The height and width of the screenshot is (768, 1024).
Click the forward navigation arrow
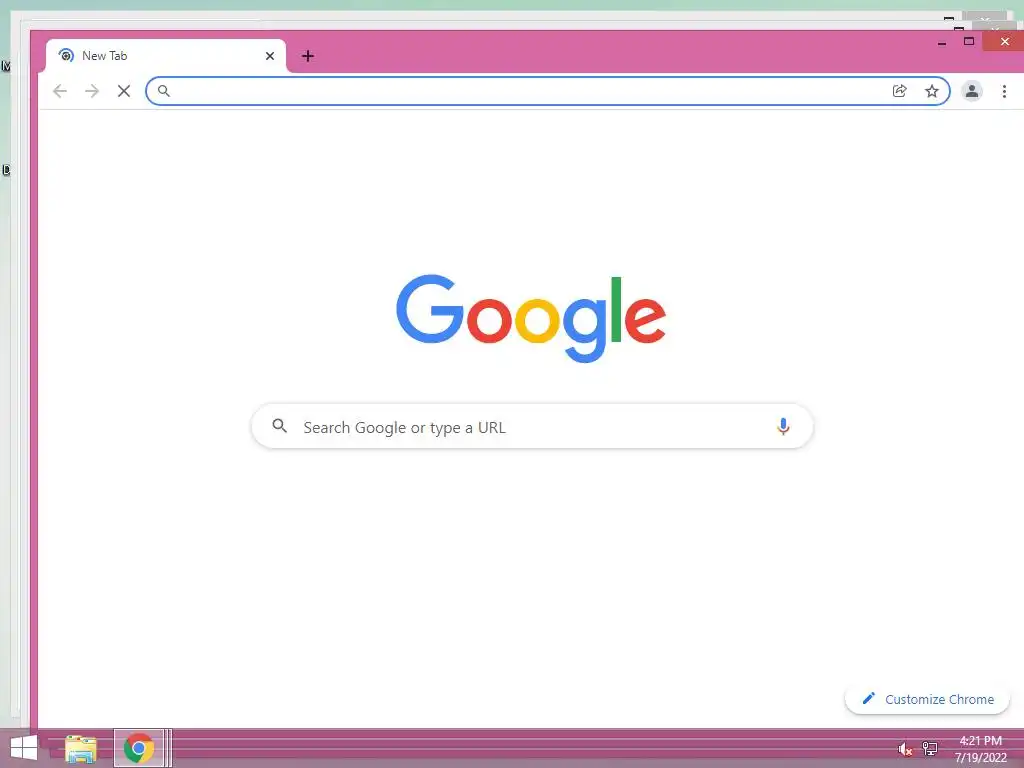coord(92,91)
